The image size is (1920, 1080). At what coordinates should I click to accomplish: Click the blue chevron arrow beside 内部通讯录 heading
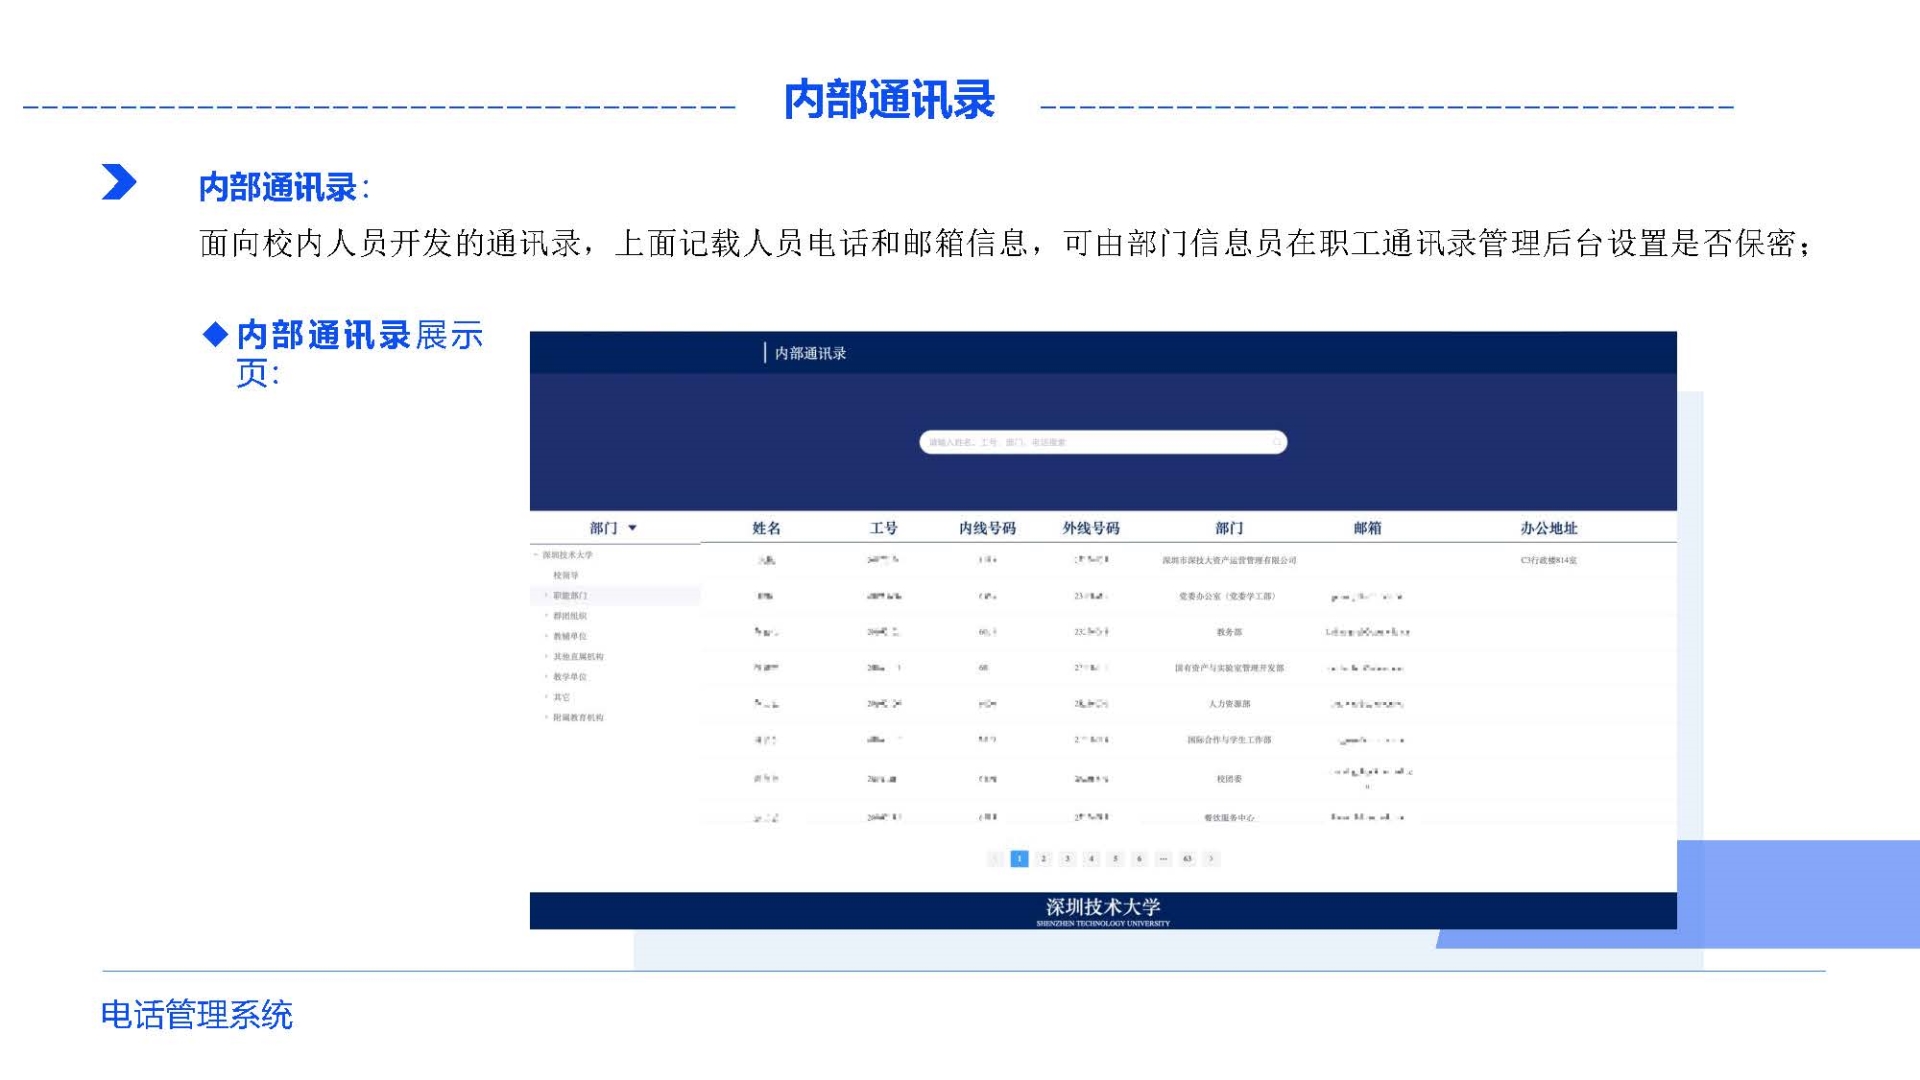tap(119, 182)
